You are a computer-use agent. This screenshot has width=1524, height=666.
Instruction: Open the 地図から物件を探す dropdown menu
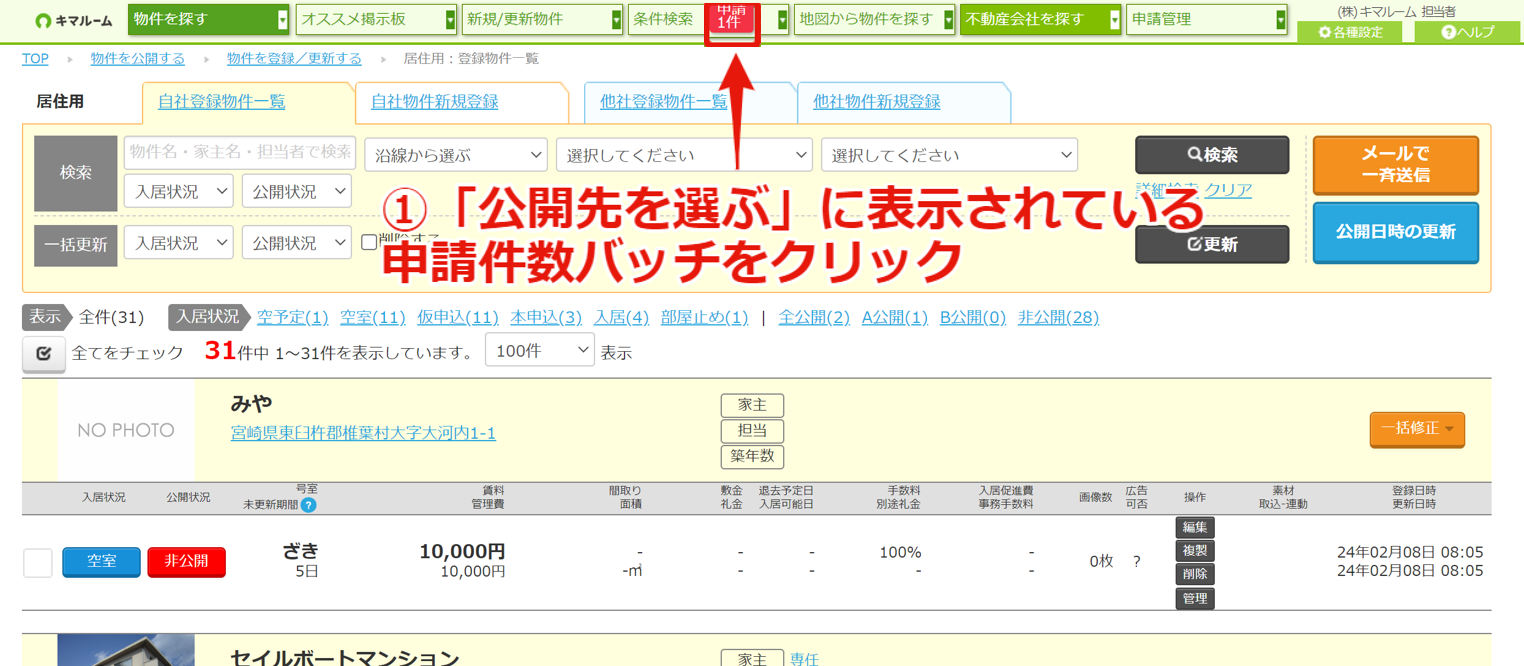(x=875, y=19)
